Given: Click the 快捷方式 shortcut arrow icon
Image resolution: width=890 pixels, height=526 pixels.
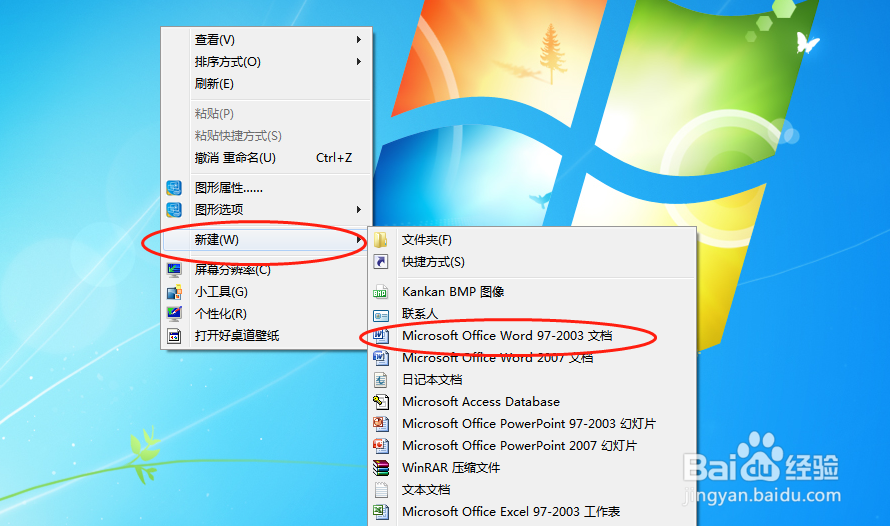Looking at the screenshot, I should tap(381, 262).
